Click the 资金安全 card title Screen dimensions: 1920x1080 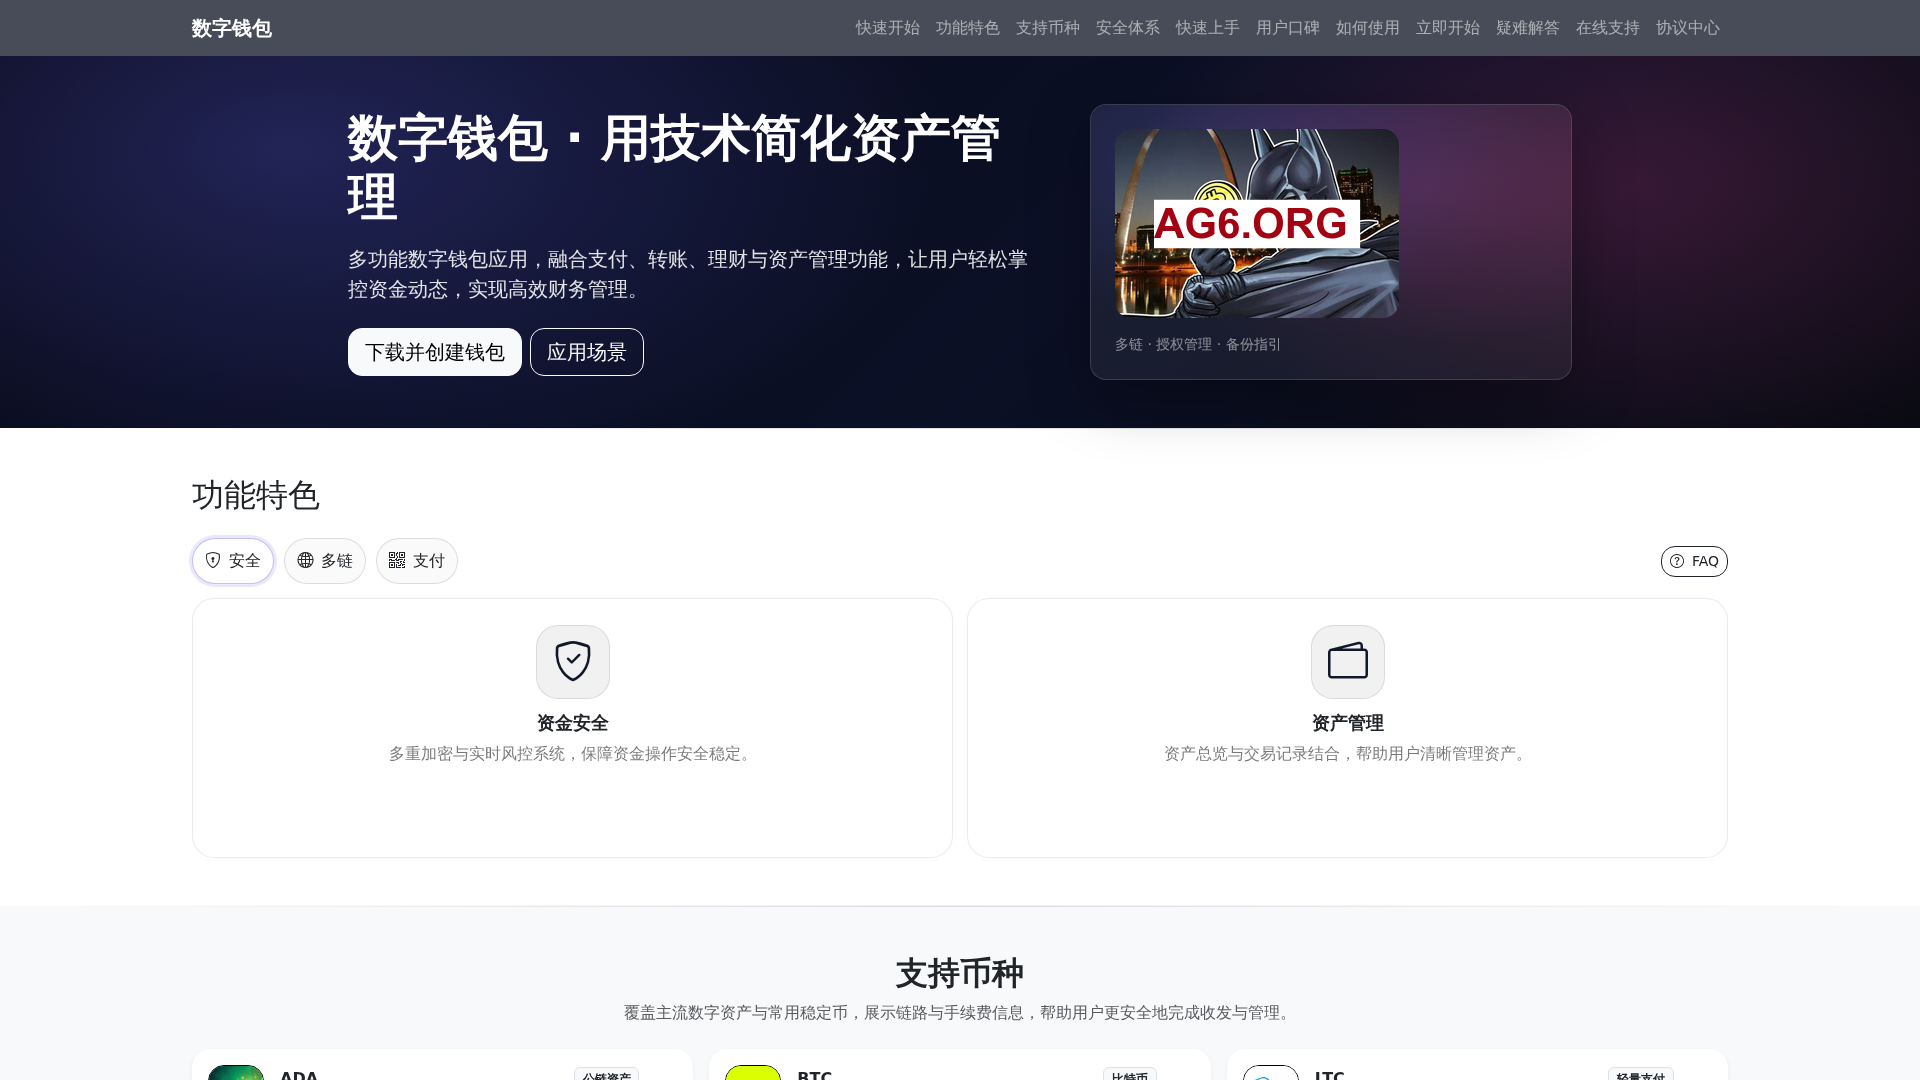(573, 723)
